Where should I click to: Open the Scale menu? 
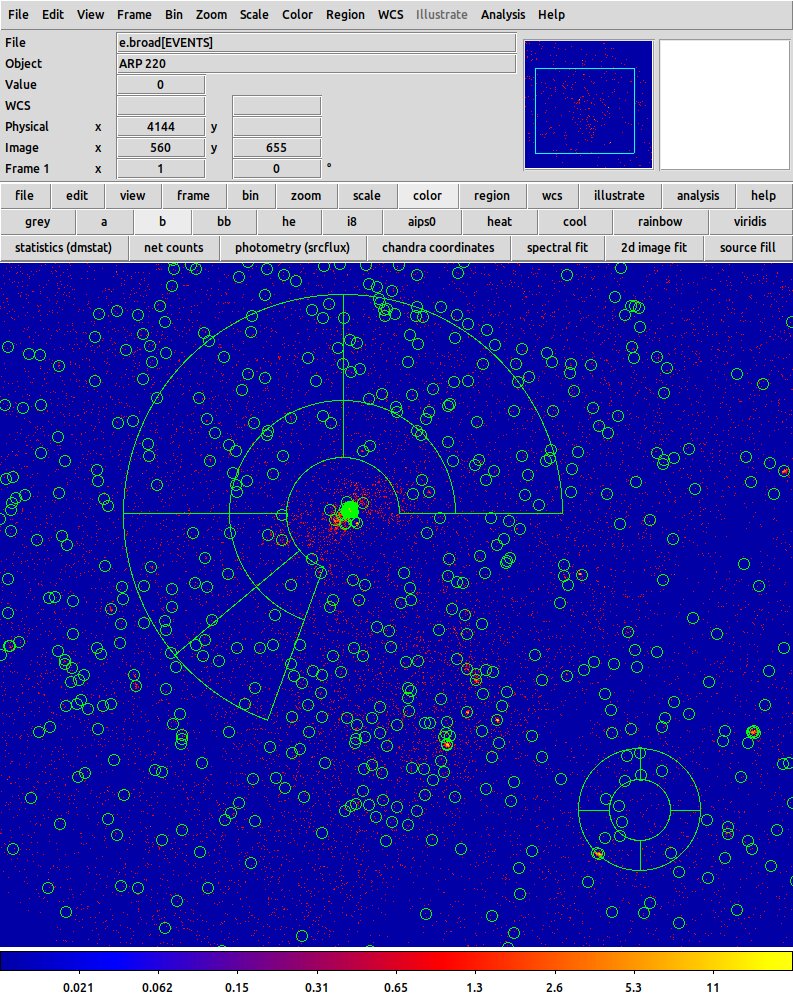[254, 14]
